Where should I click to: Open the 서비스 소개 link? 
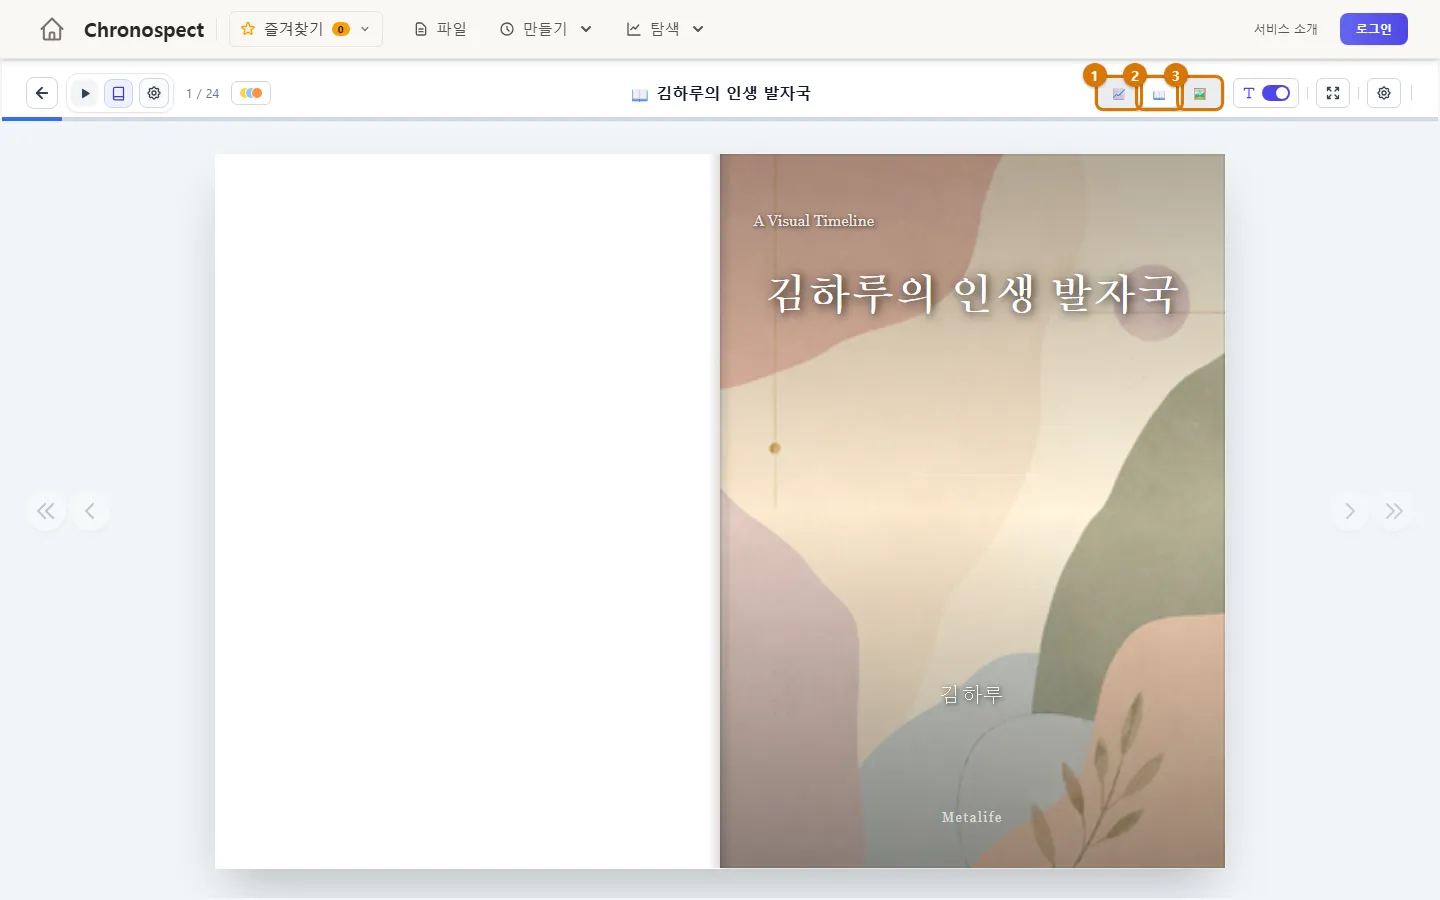1286,29
